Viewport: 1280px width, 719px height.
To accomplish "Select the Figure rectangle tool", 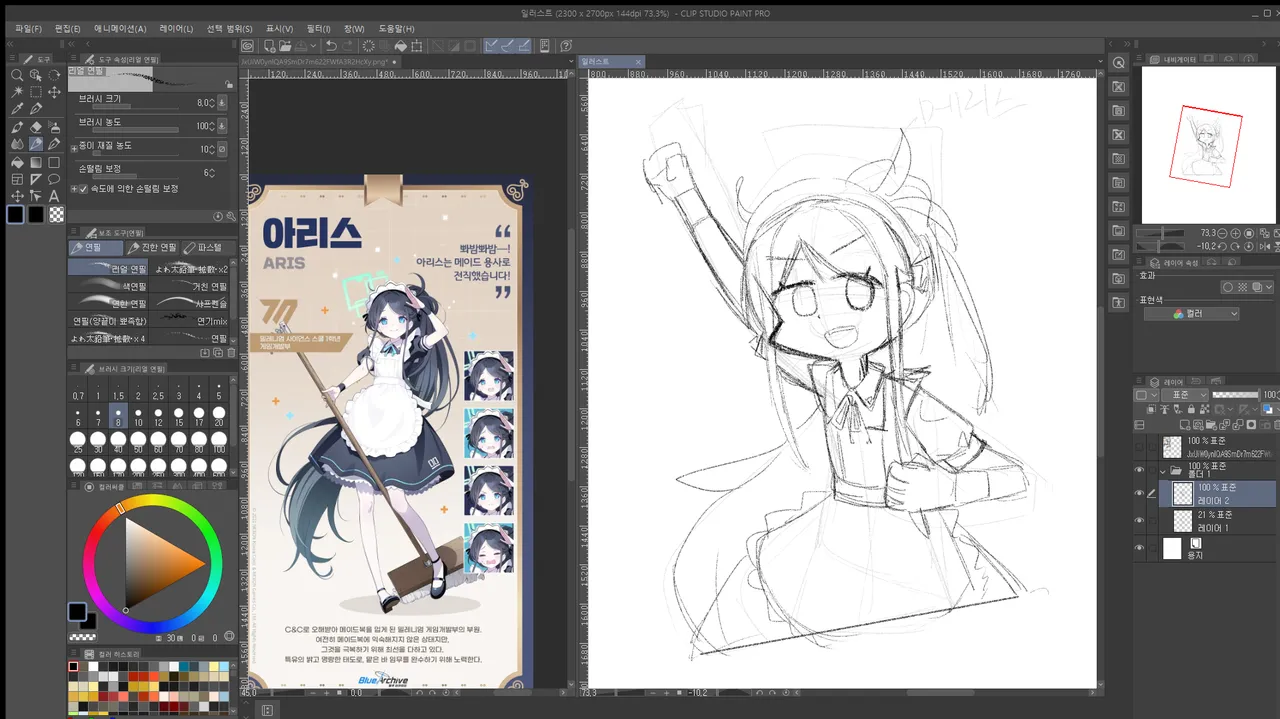I will point(54,162).
